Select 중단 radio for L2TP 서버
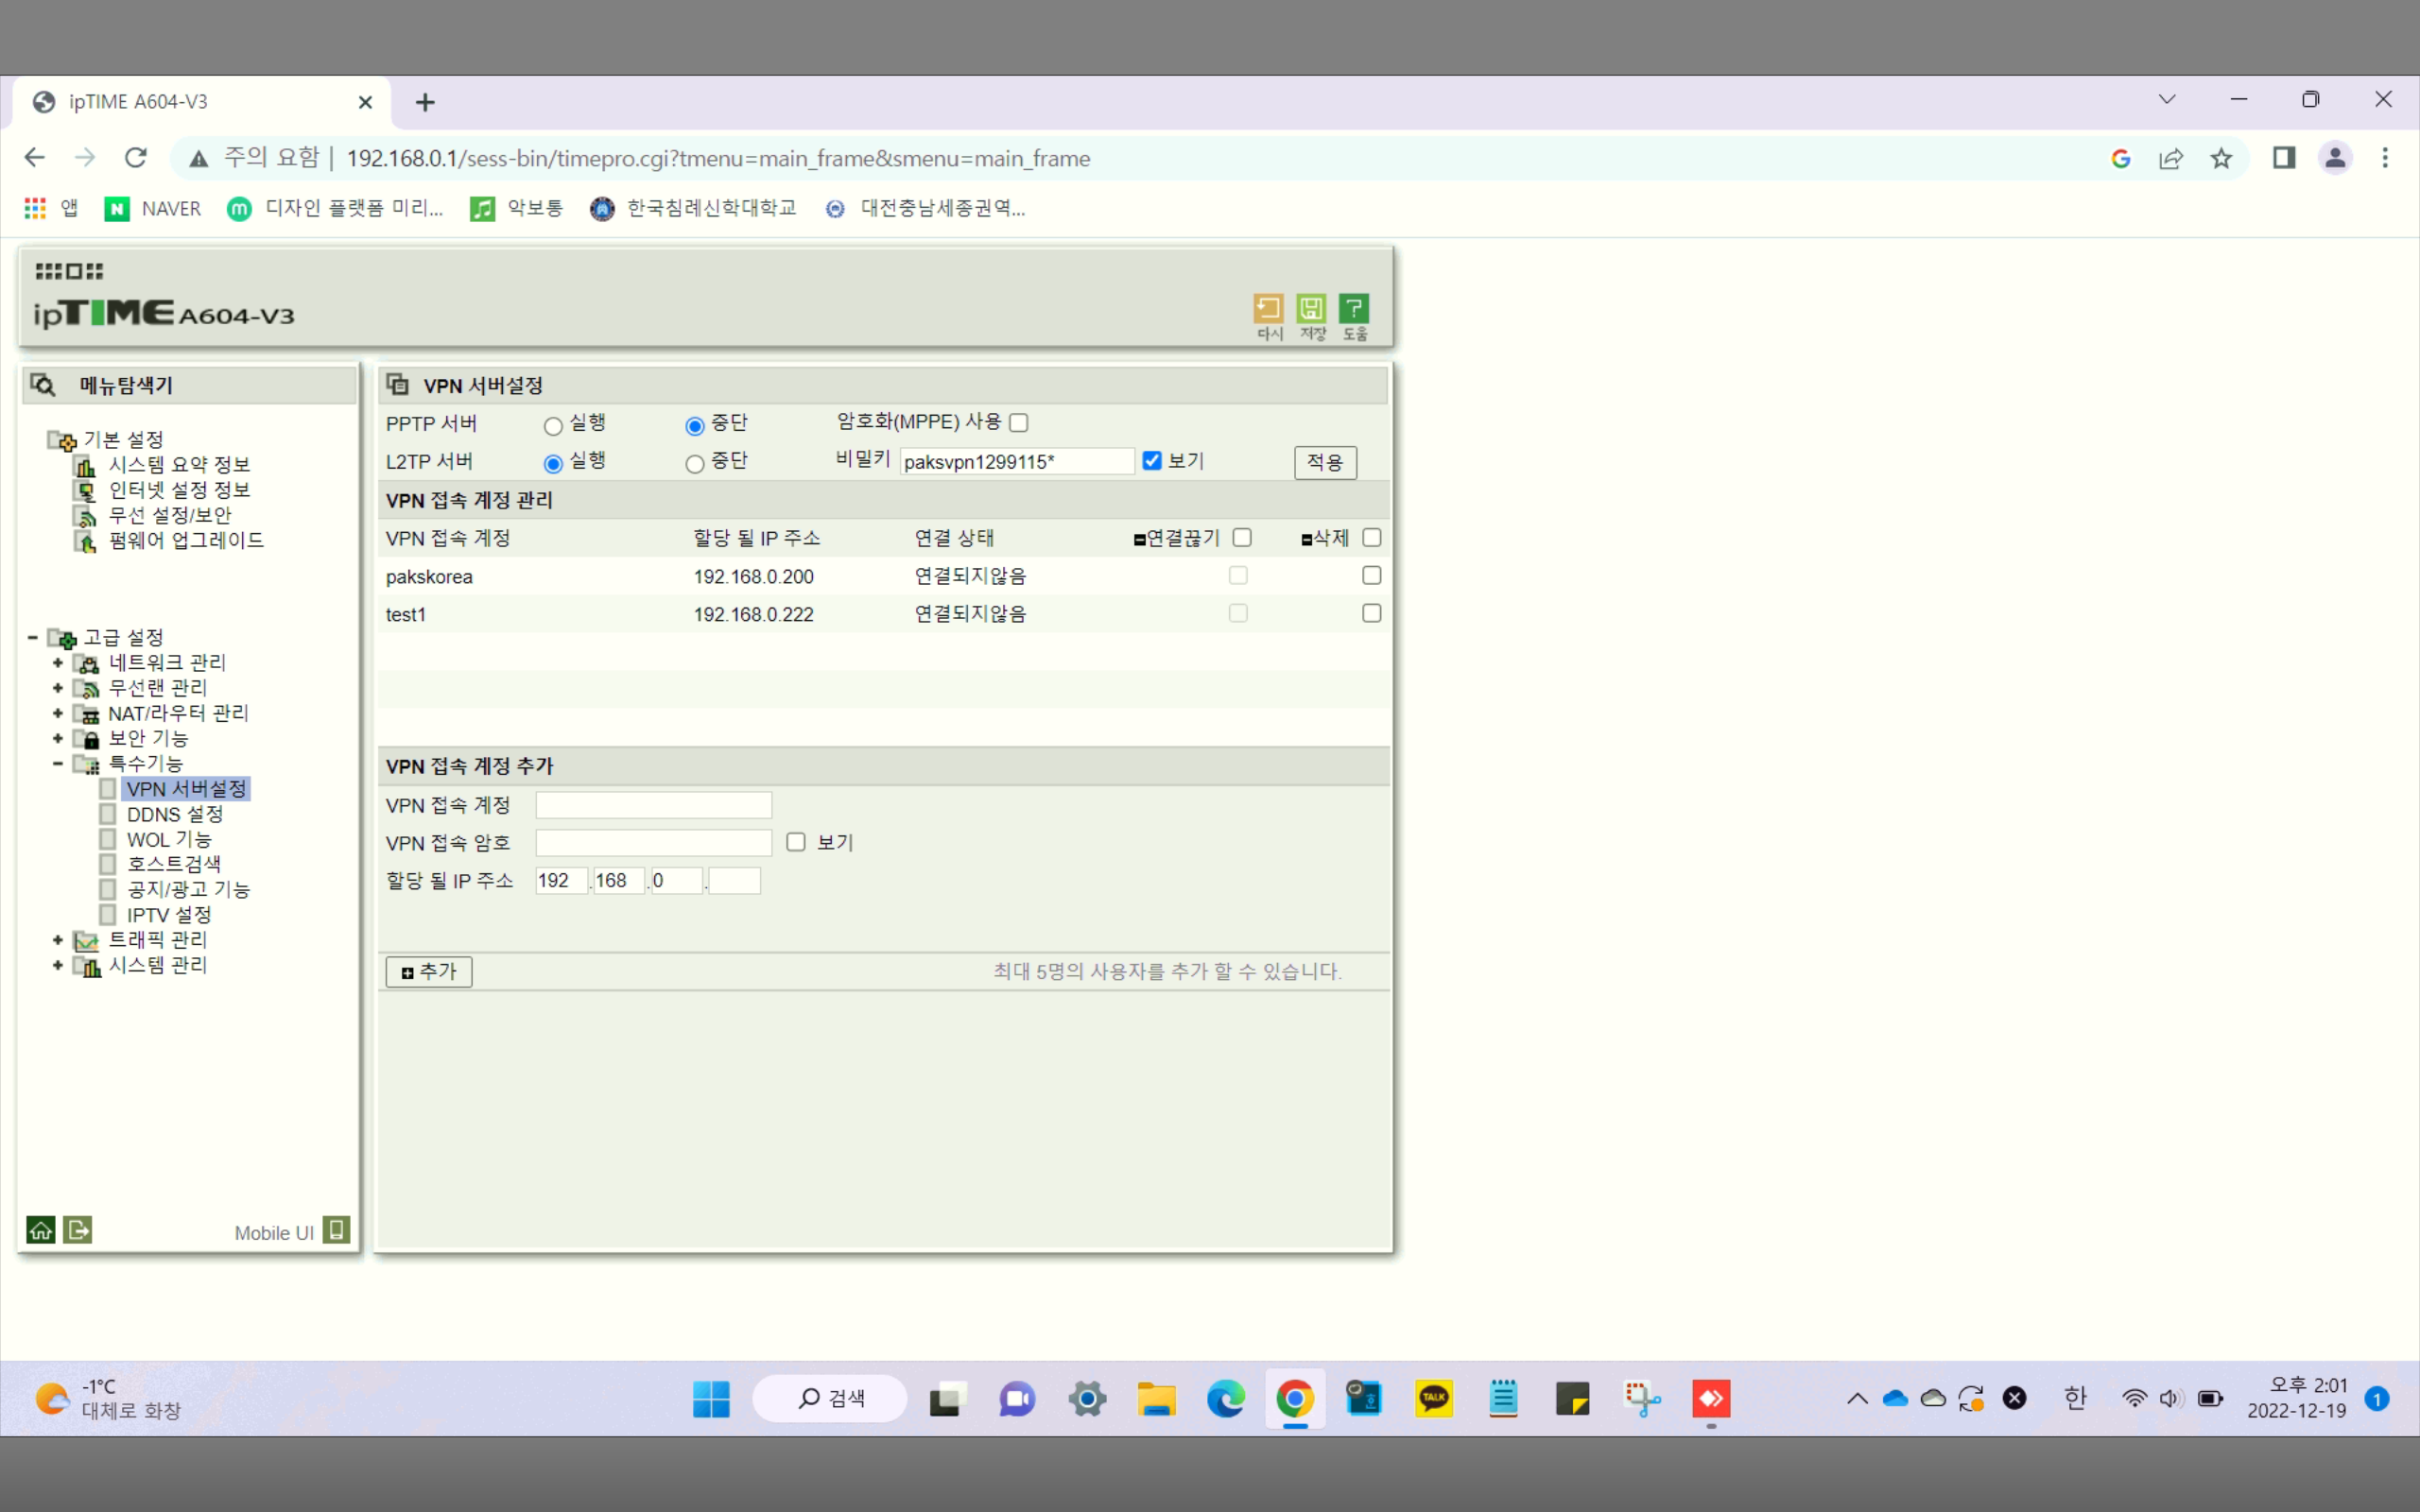Screen dimensions: 2420x1512 coord(695,465)
